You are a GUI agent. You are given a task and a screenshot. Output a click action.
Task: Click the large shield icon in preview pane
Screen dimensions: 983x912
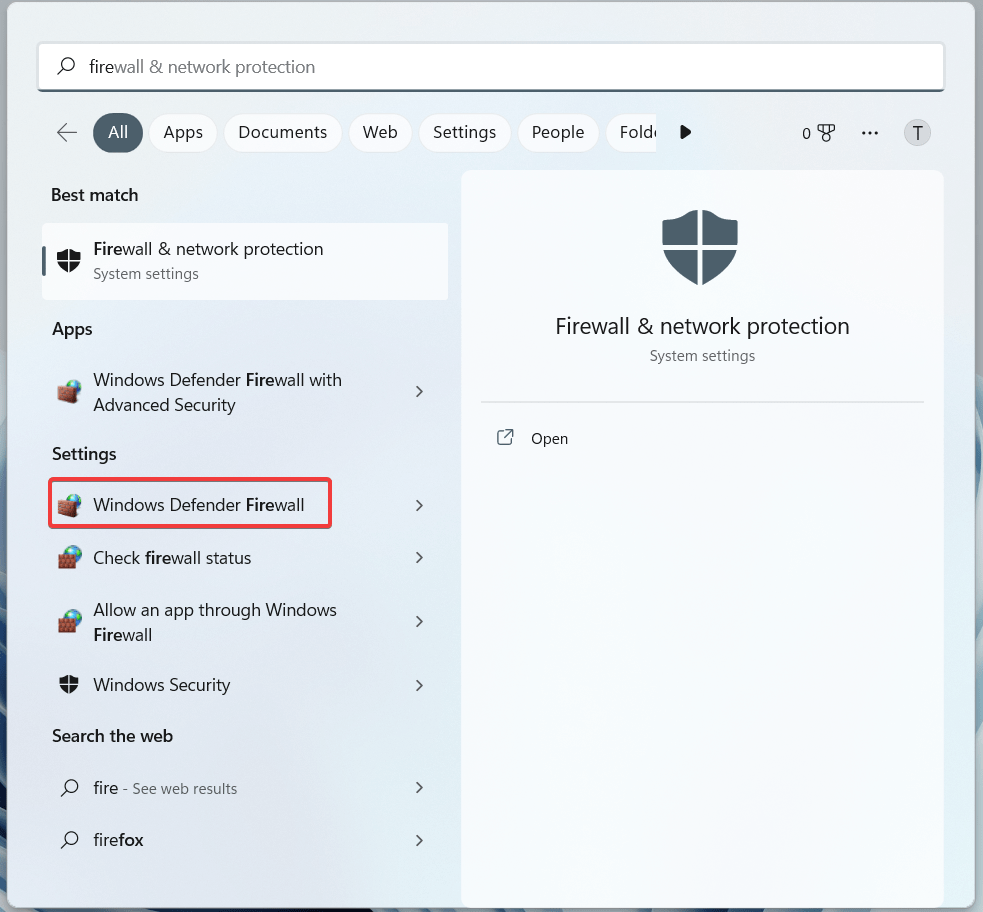pos(700,247)
